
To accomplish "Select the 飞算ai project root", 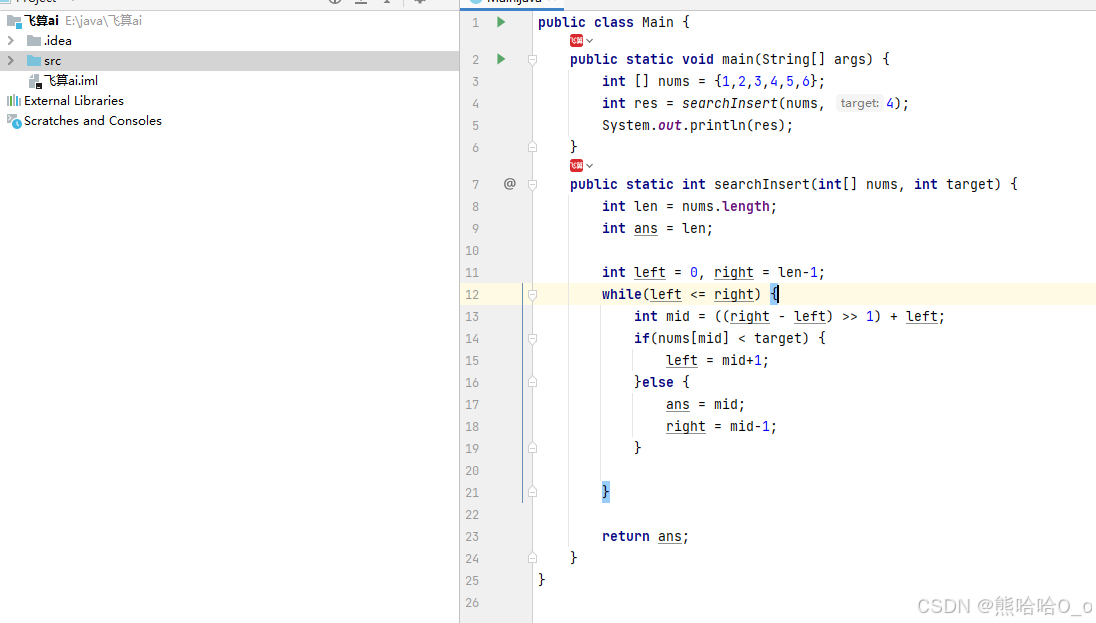I will click(41, 21).
